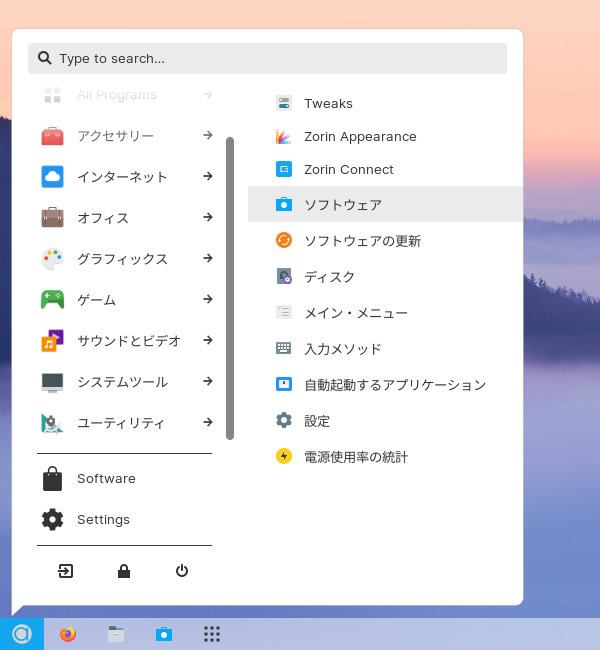Image resolution: width=600 pixels, height=650 pixels.
Task: Click the サウンドとビデオ media icon
Action: coord(52,341)
